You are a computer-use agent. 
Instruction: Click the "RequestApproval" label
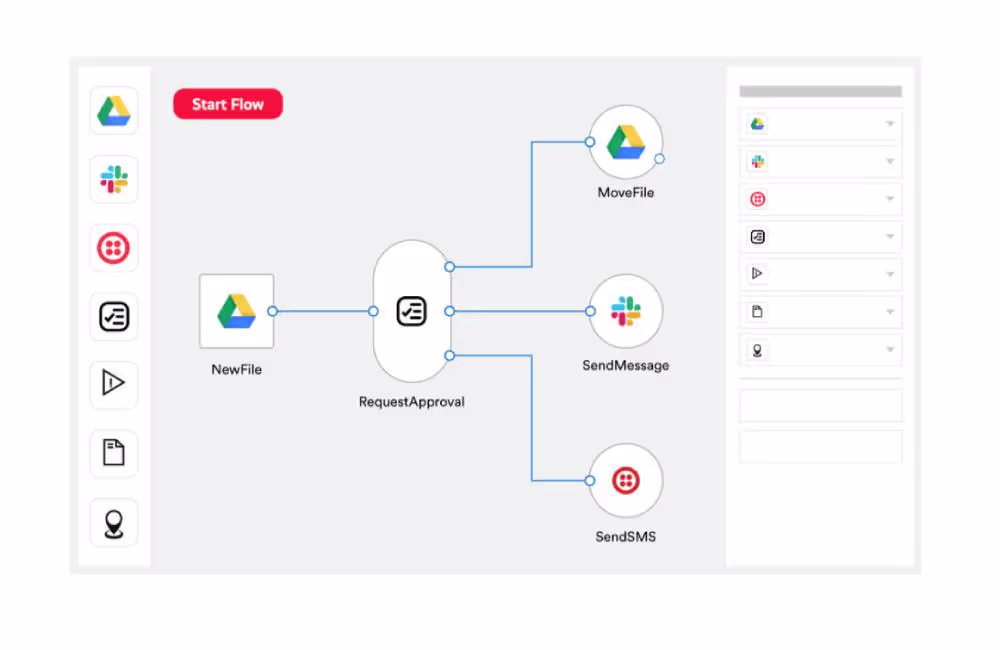[x=412, y=402]
